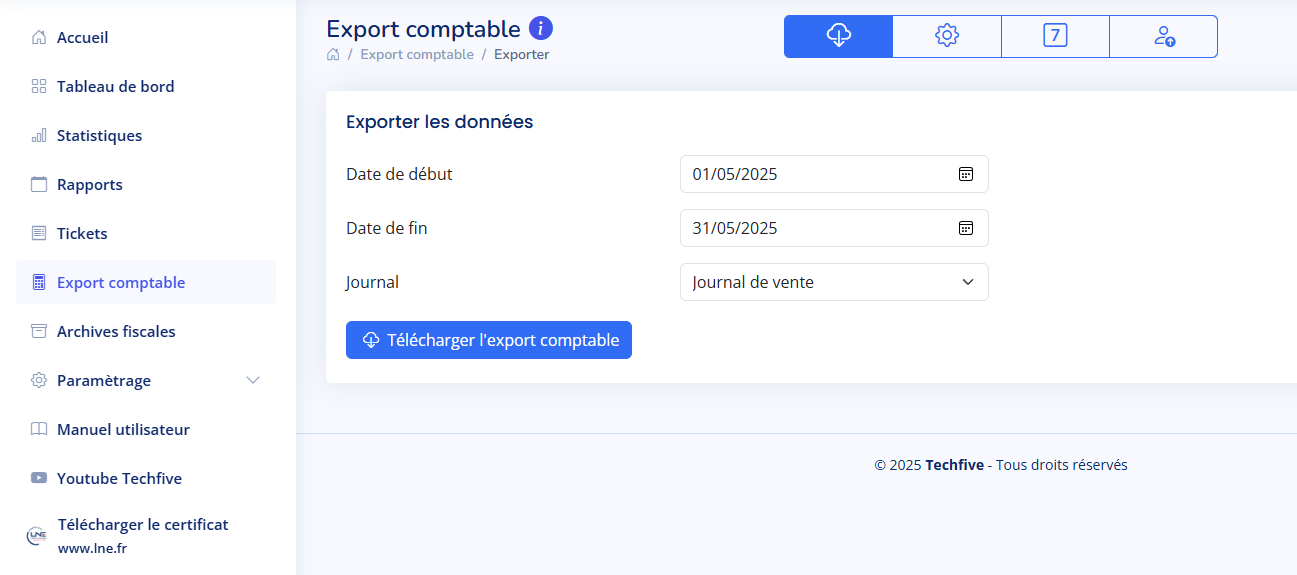Screen dimensions: 1297x575
Task: Click the info icon beside Export comptable
Action: click(541, 28)
